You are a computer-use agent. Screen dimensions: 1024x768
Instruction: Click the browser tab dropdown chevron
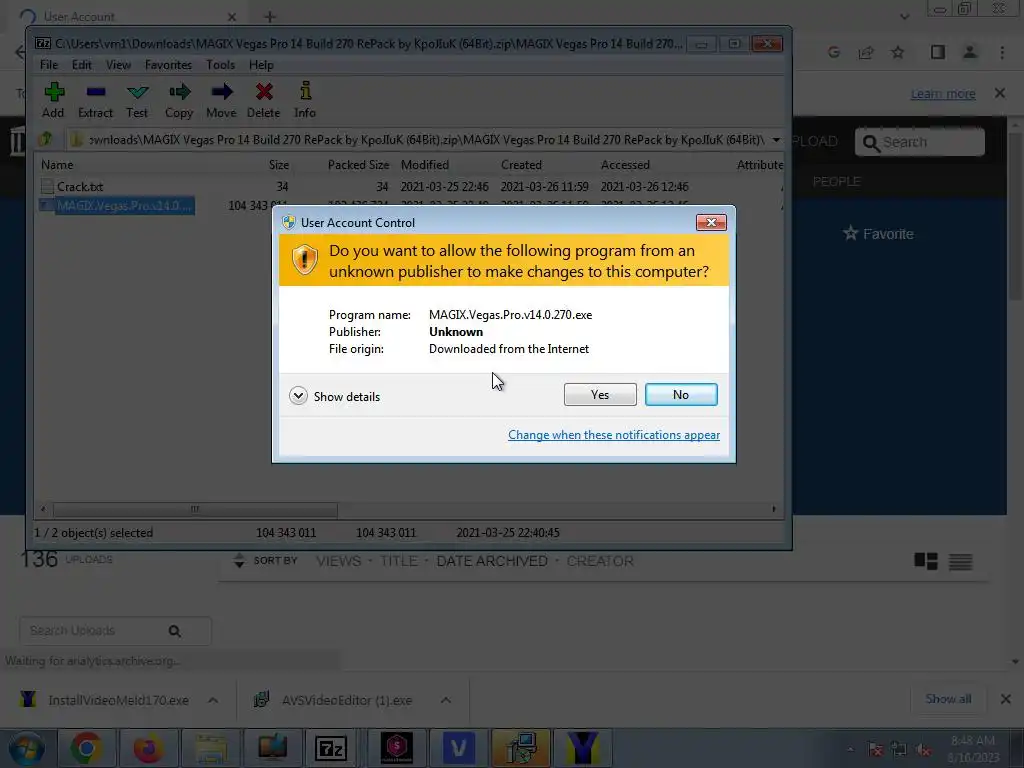[x=904, y=17]
